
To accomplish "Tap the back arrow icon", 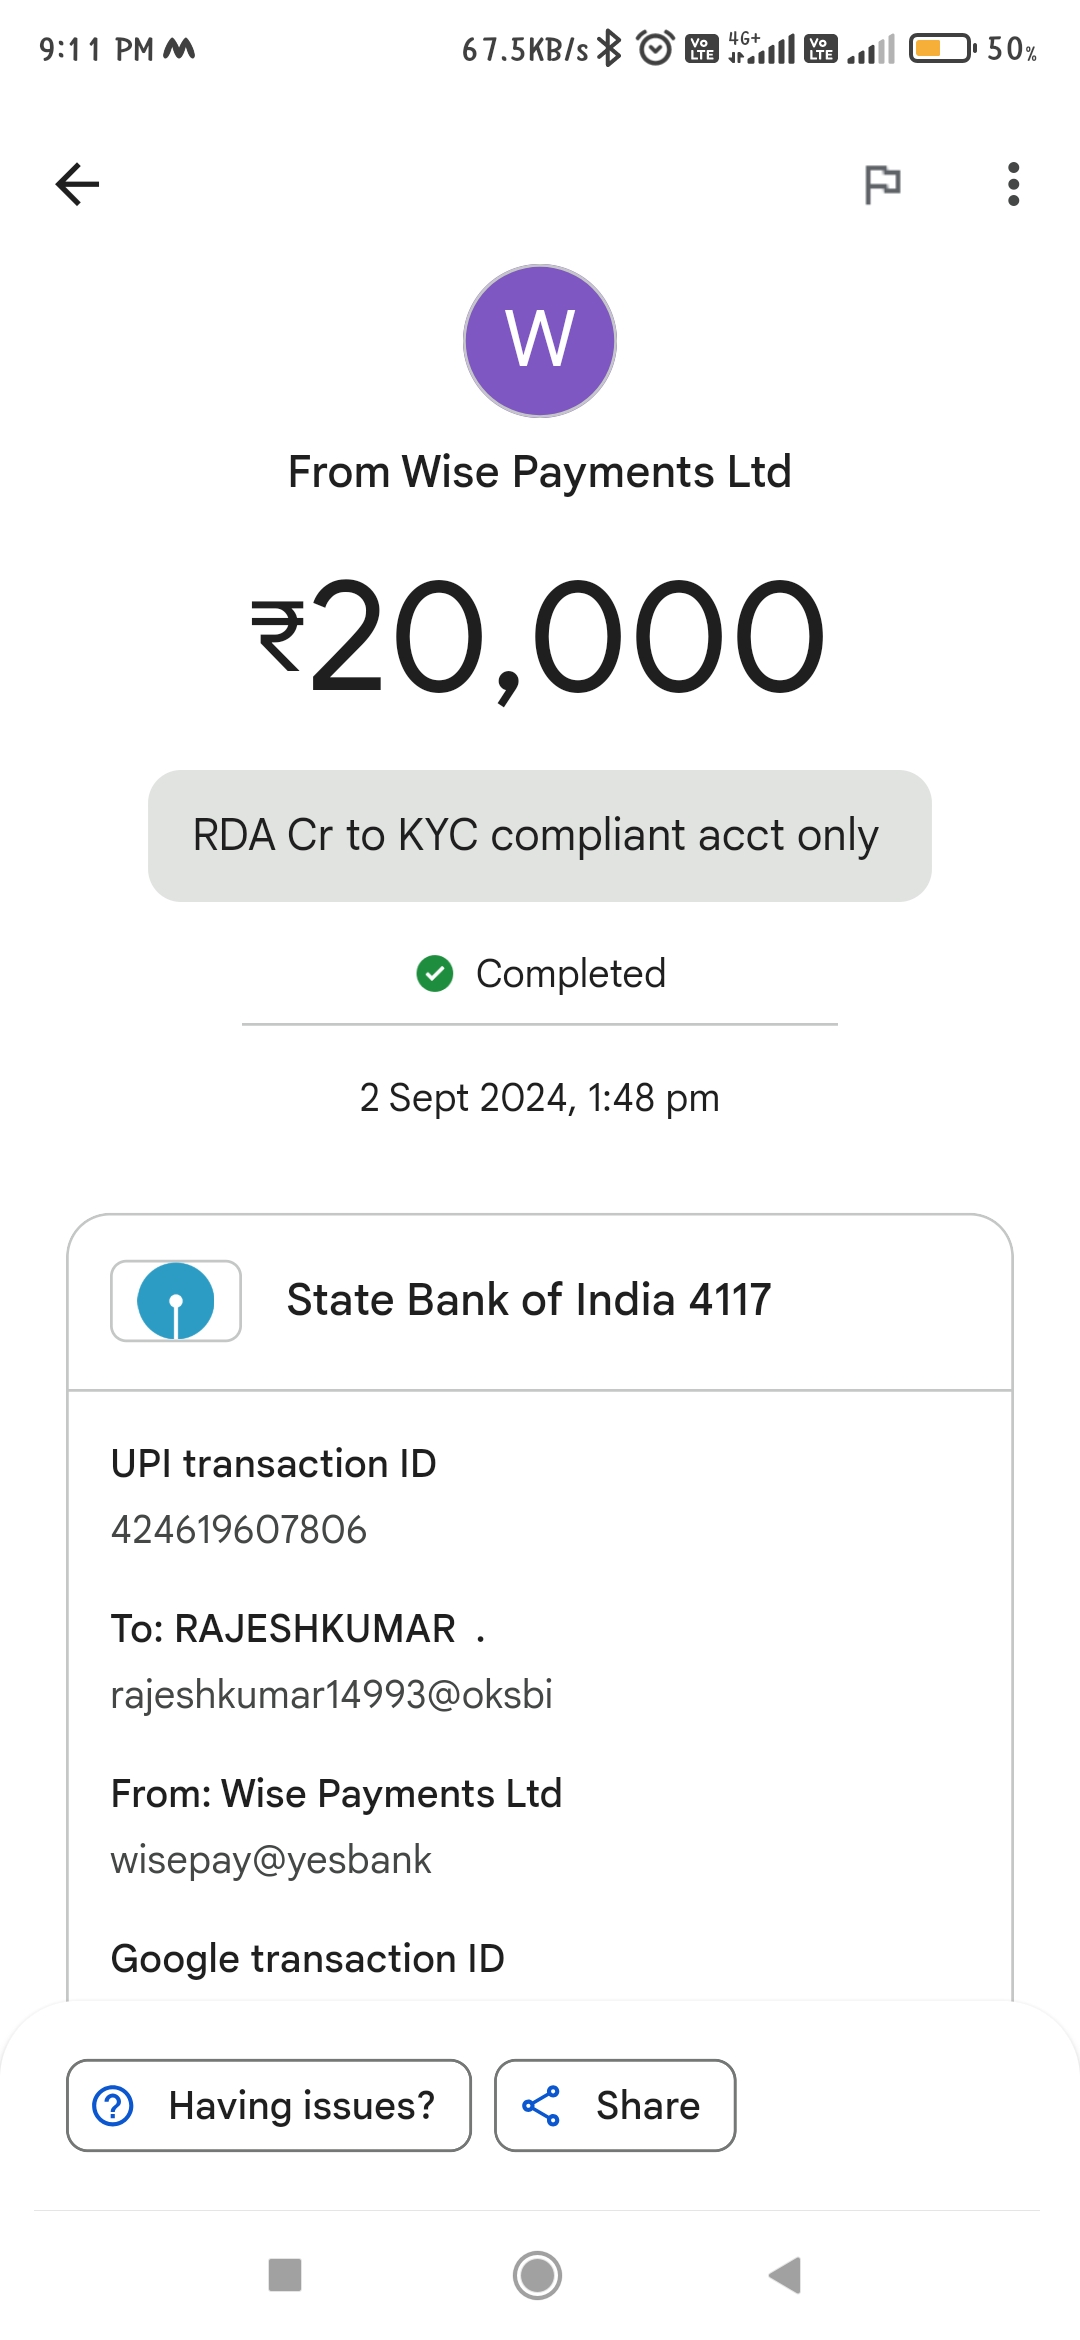I will point(77,184).
